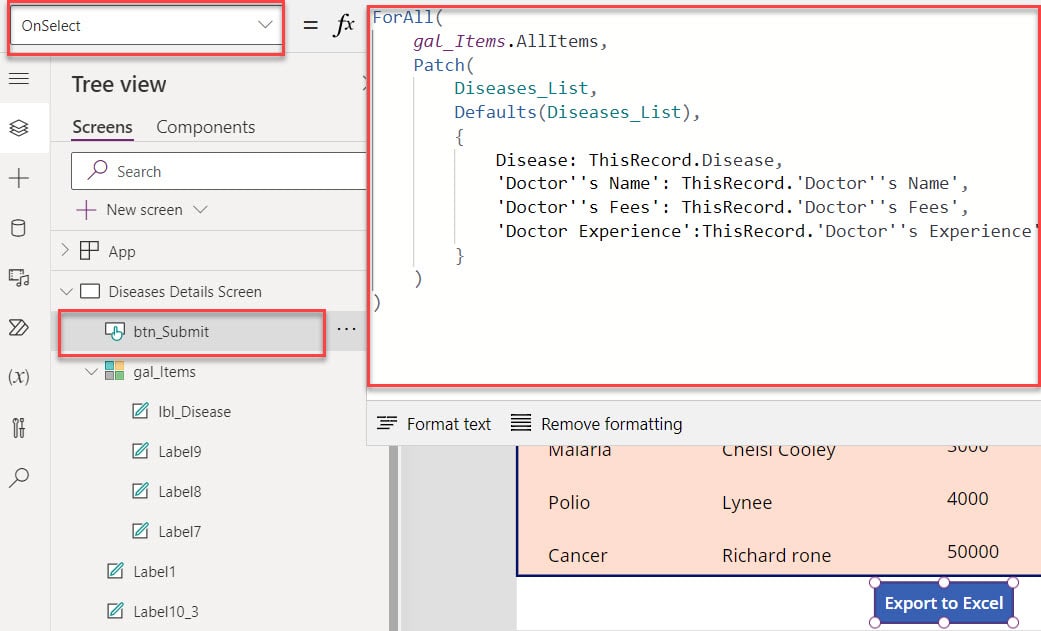Click the Tree view search field
The image size is (1041, 631).
pos(219,171)
